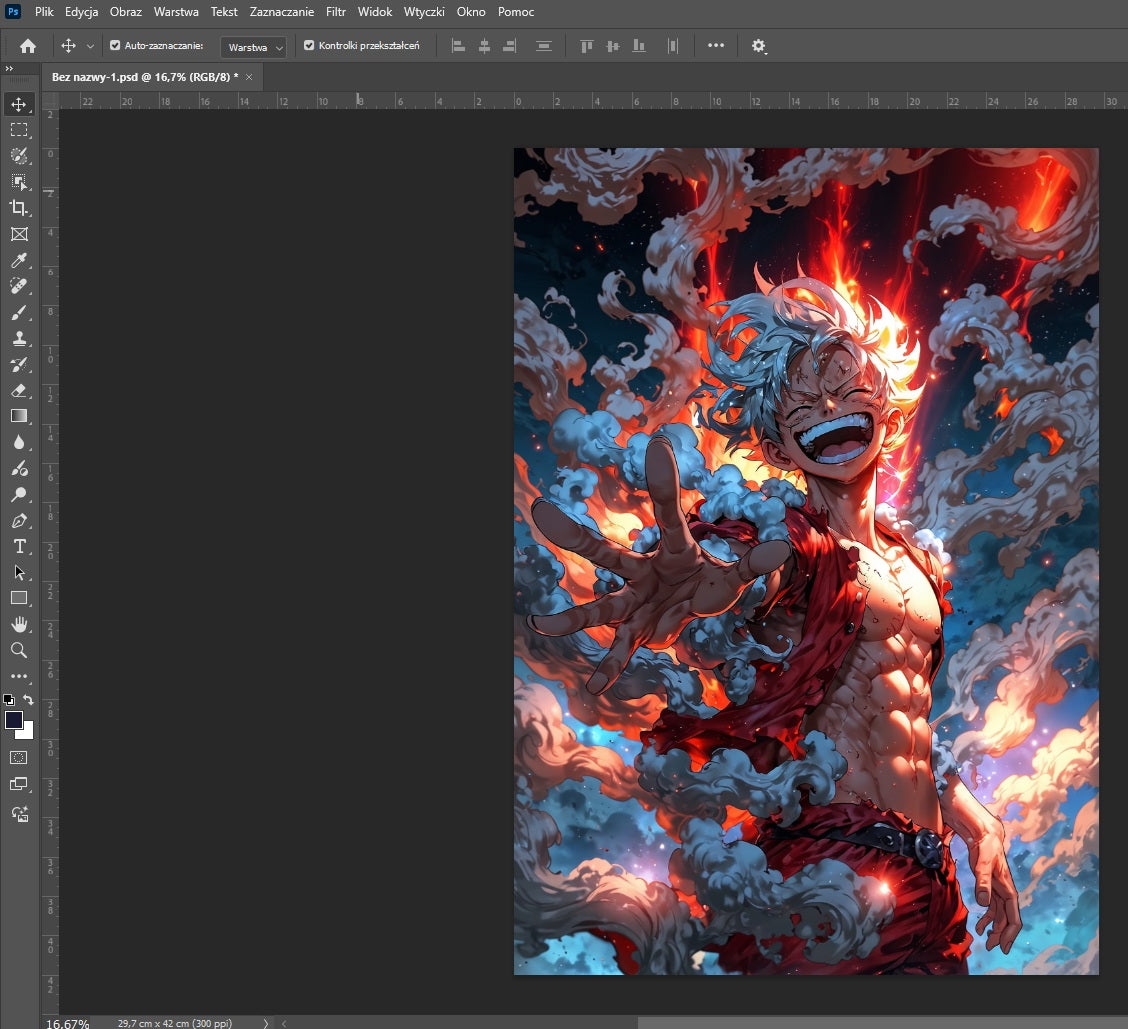
Task: Activate the Horizontal Type tool
Action: (x=19, y=547)
